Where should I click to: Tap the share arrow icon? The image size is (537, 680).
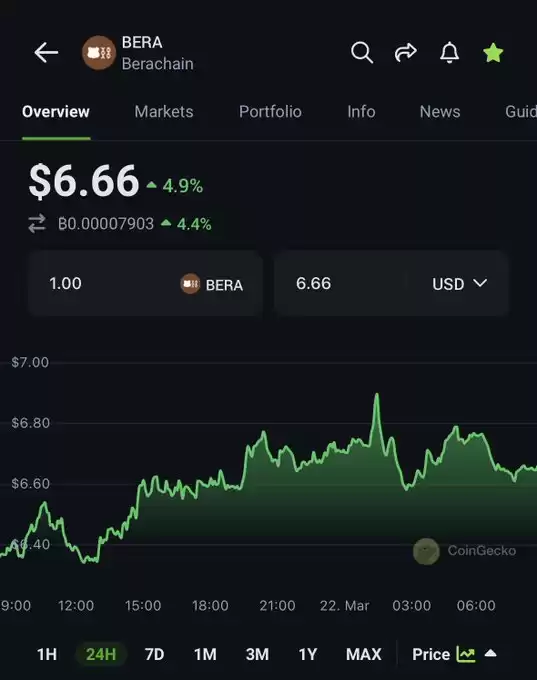coord(406,52)
